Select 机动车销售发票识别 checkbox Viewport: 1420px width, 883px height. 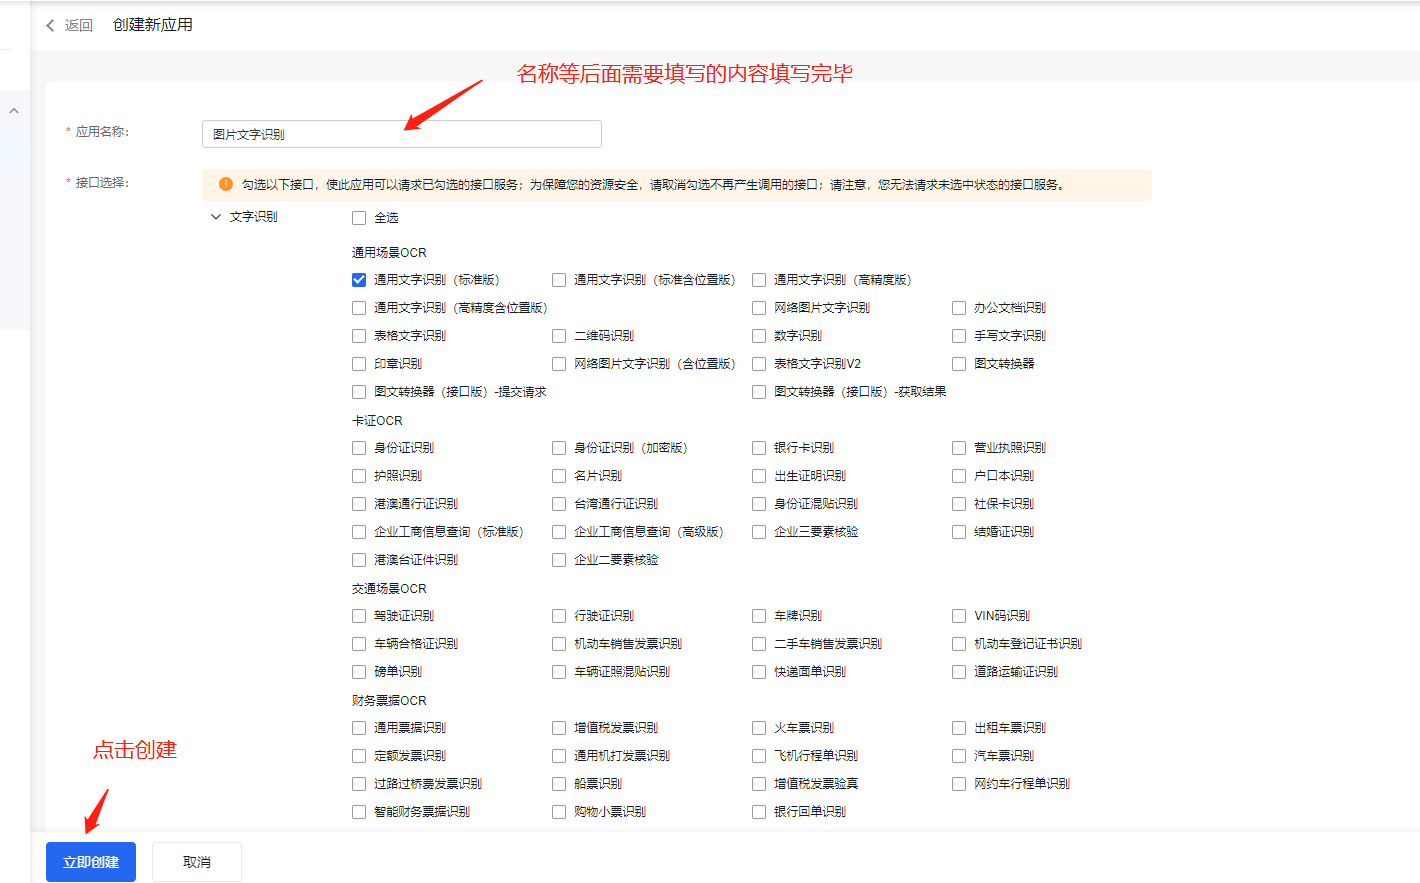[559, 644]
